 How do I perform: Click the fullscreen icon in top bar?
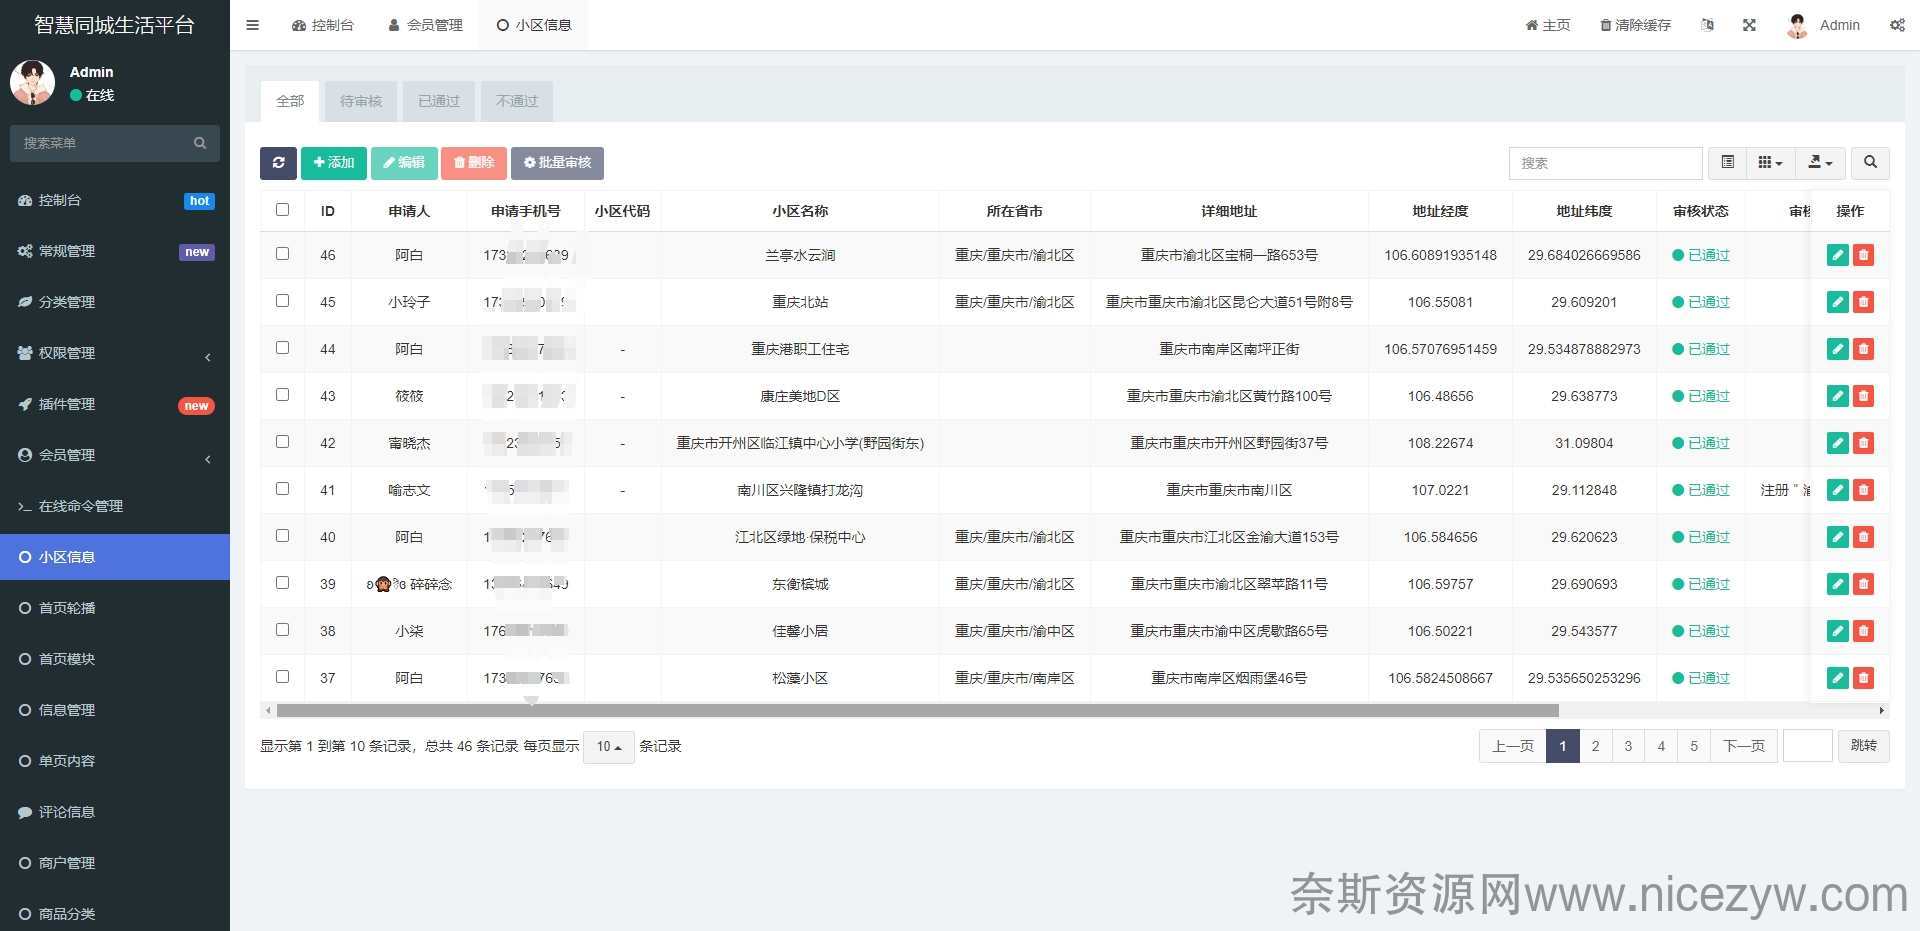coord(1749,25)
